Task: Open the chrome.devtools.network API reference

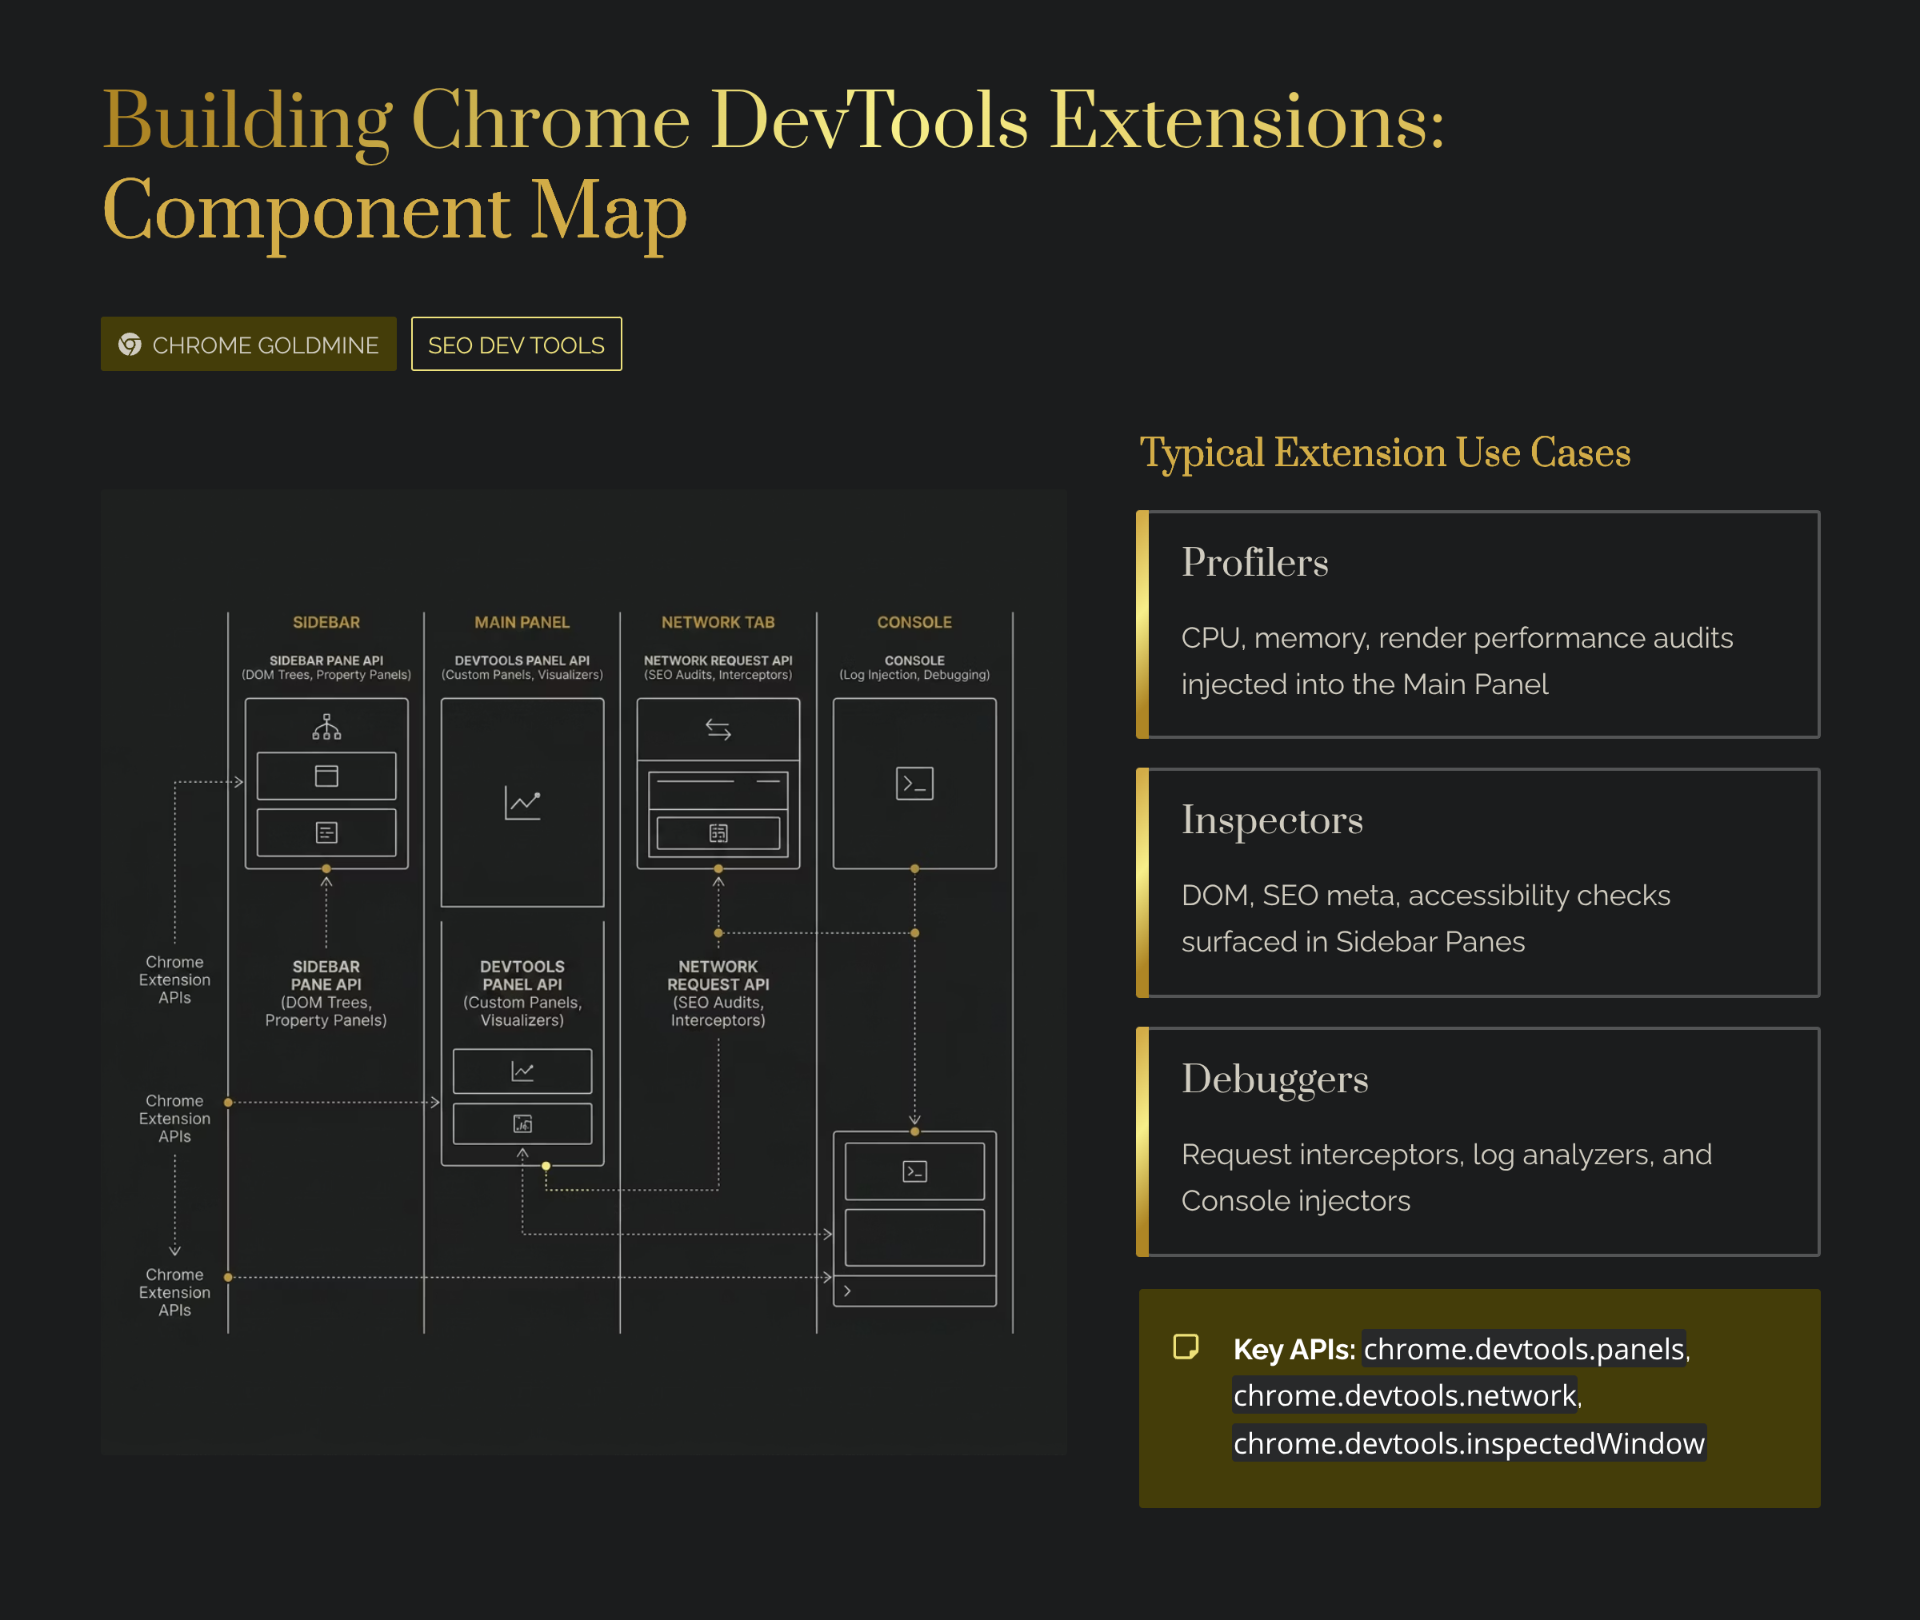Action: click(x=1404, y=1395)
